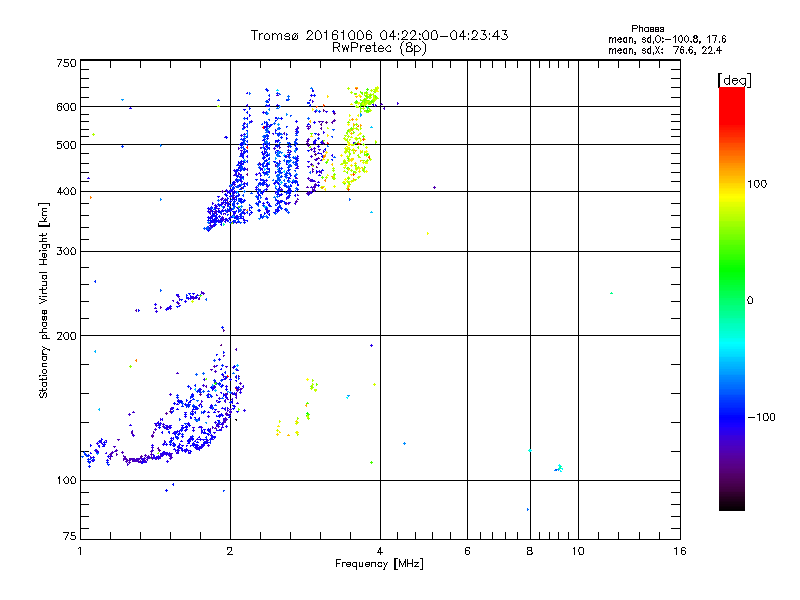Image resolution: width=800 pixels, height=600 pixels.
Task: Click the 600 tick label on the height axis
Action: click(66, 107)
